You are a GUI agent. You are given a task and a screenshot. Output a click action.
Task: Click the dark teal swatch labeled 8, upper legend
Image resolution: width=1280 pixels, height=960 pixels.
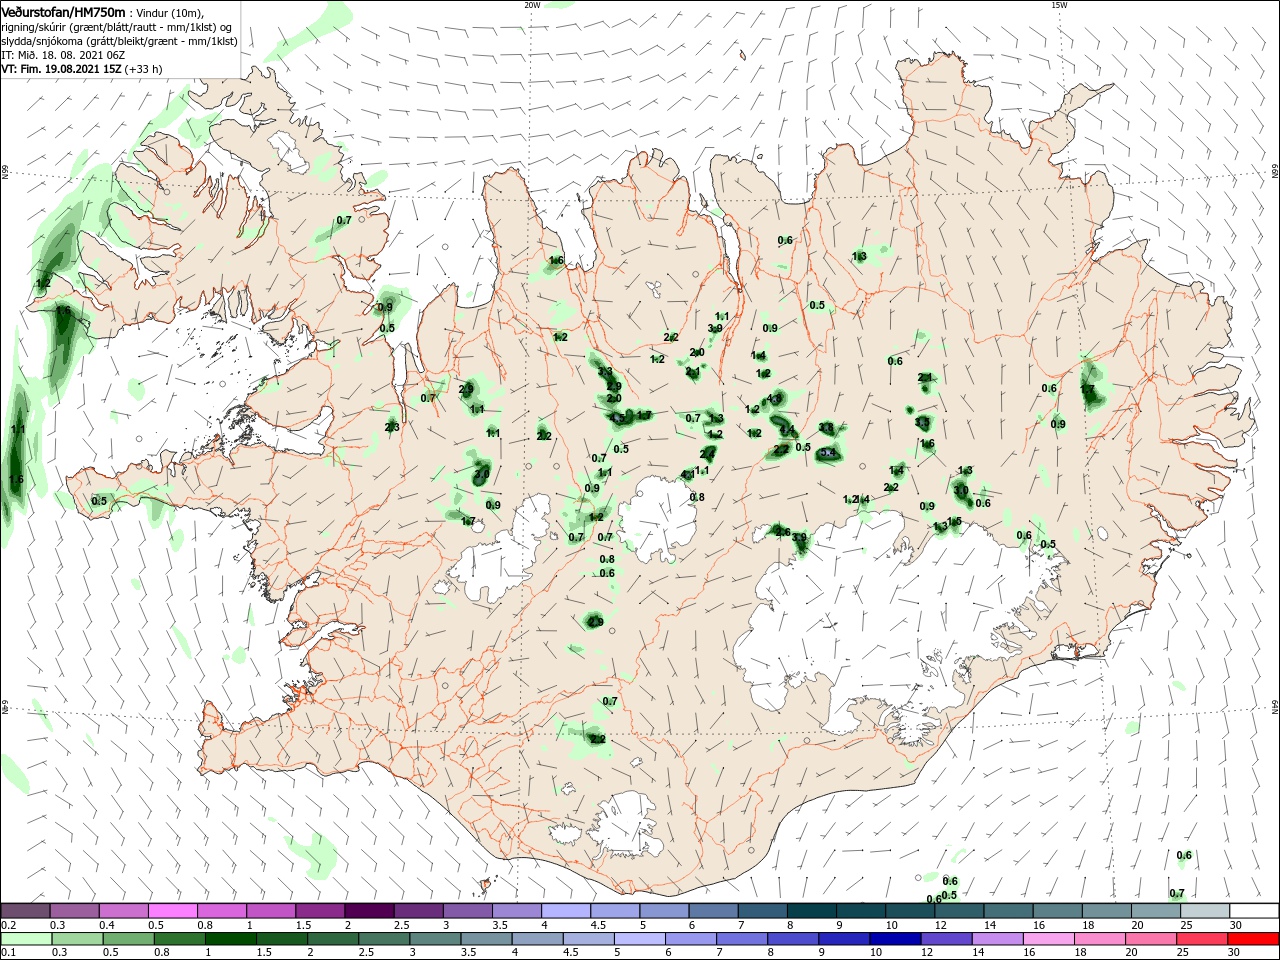tap(811, 911)
